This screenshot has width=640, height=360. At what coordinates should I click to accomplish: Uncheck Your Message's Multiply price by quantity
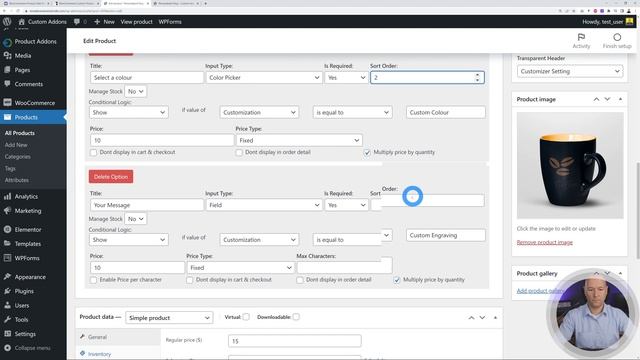pos(397,280)
